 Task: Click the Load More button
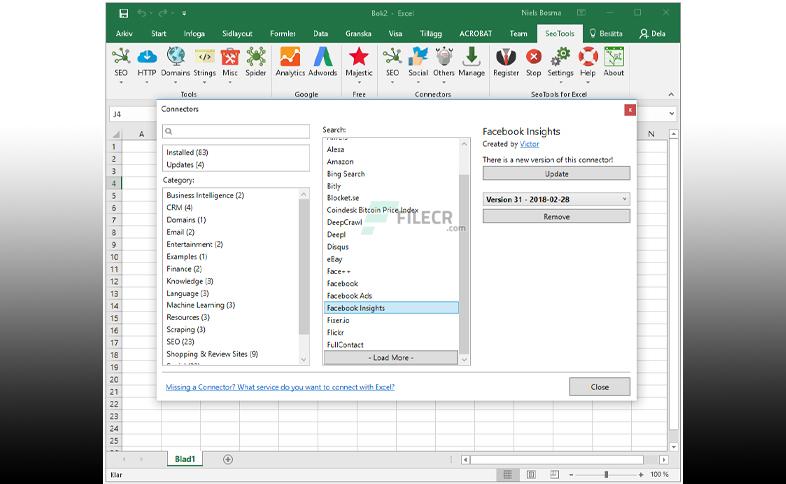pos(390,358)
